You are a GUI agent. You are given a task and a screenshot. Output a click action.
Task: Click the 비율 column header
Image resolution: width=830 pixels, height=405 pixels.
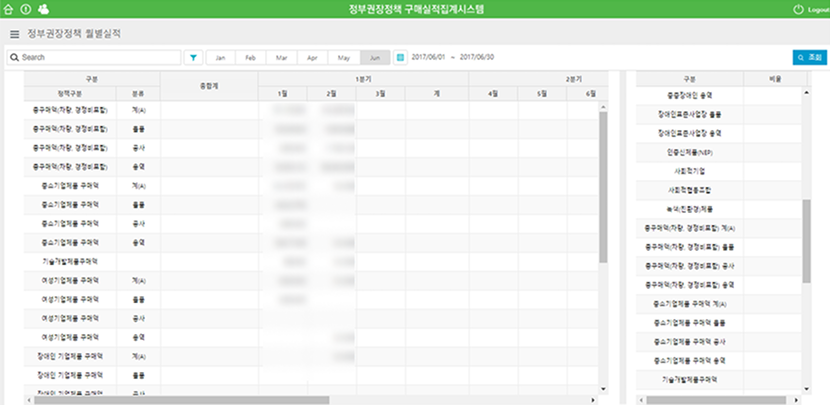pyautogui.click(x=775, y=79)
